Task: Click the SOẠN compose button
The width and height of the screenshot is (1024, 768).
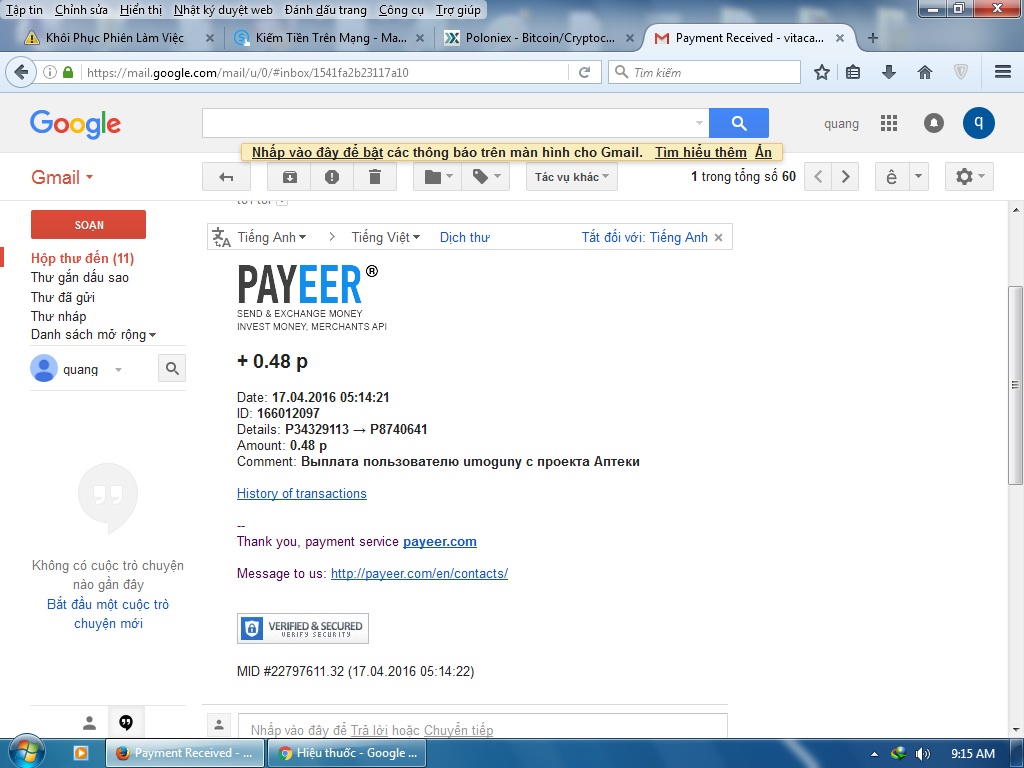Action: tap(88, 225)
